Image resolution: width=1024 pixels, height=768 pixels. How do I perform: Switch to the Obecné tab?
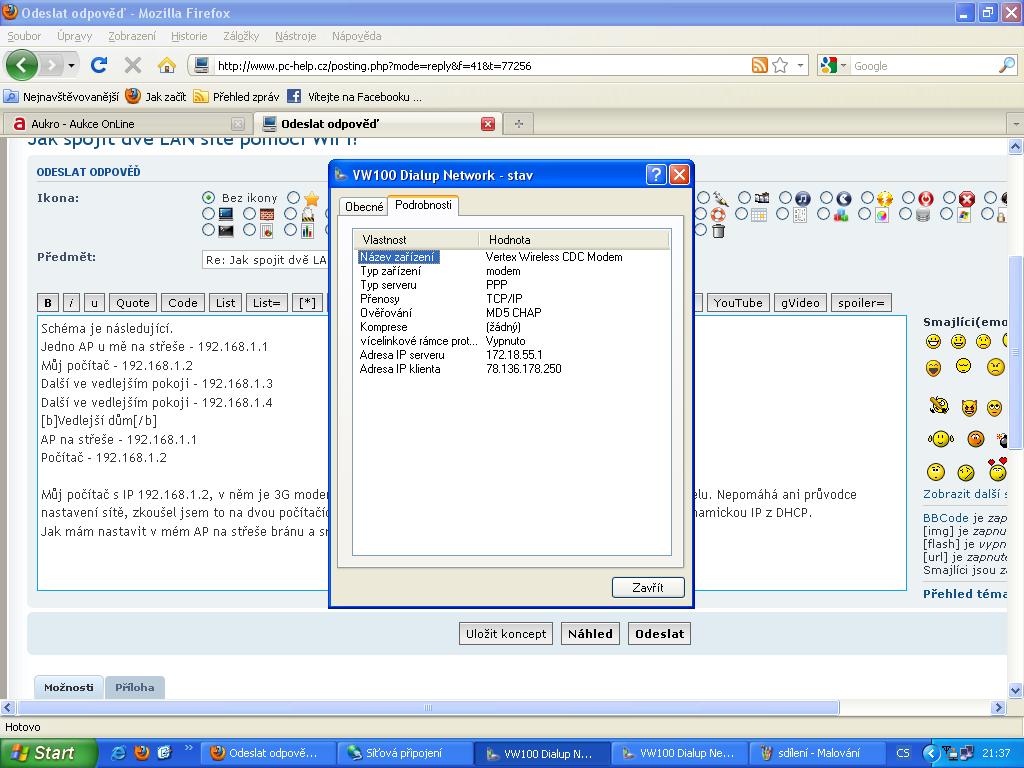364,207
